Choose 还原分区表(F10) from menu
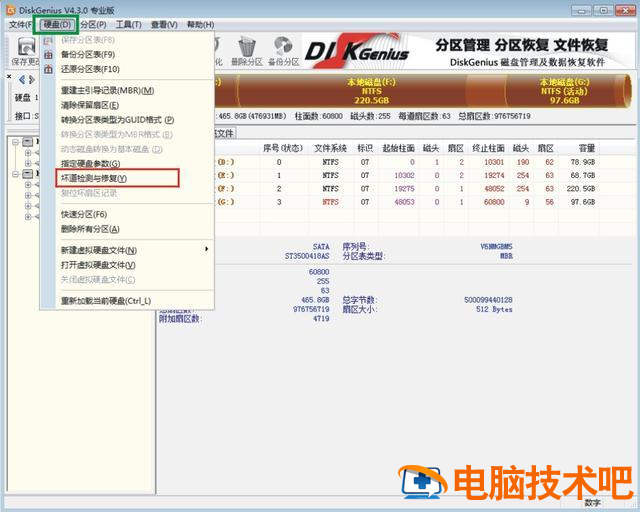Image resolution: width=640 pixels, height=512 pixels. pyautogui.click(x=90, y=69)
